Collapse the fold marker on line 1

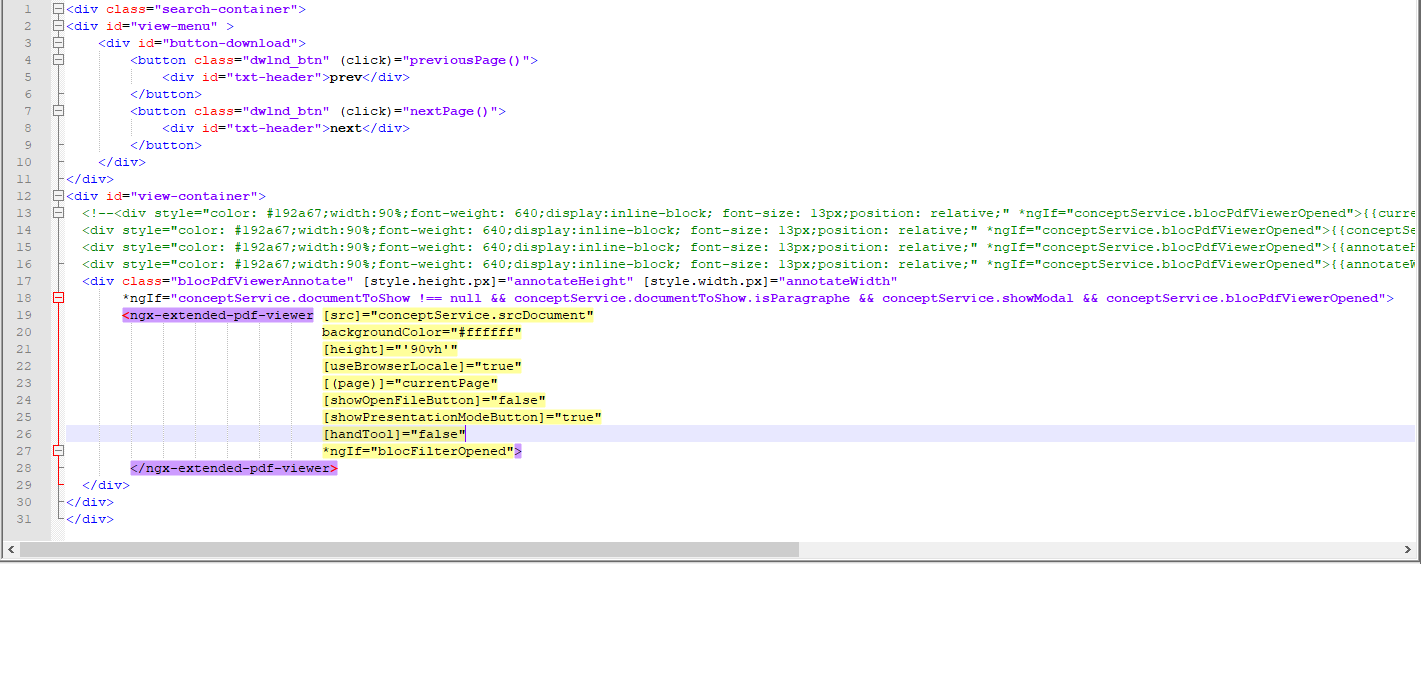[x=58, y=9]
